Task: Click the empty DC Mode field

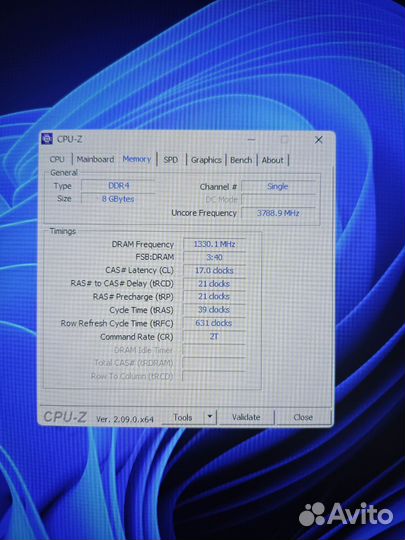Action: click(278, 200)
